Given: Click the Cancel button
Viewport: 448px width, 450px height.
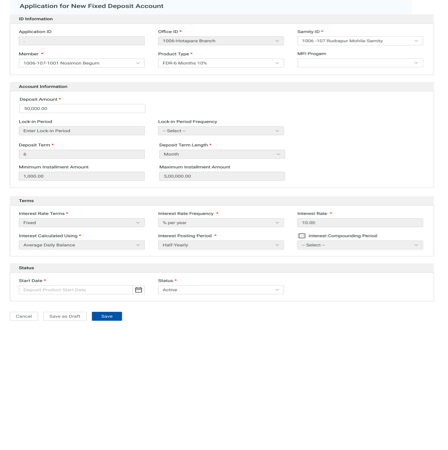Looking at the screenshot, I should tap(24, 316).
